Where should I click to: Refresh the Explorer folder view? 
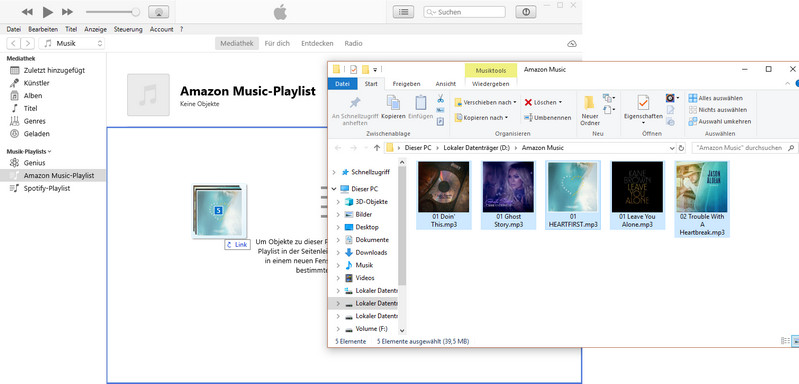click(681, 148)
